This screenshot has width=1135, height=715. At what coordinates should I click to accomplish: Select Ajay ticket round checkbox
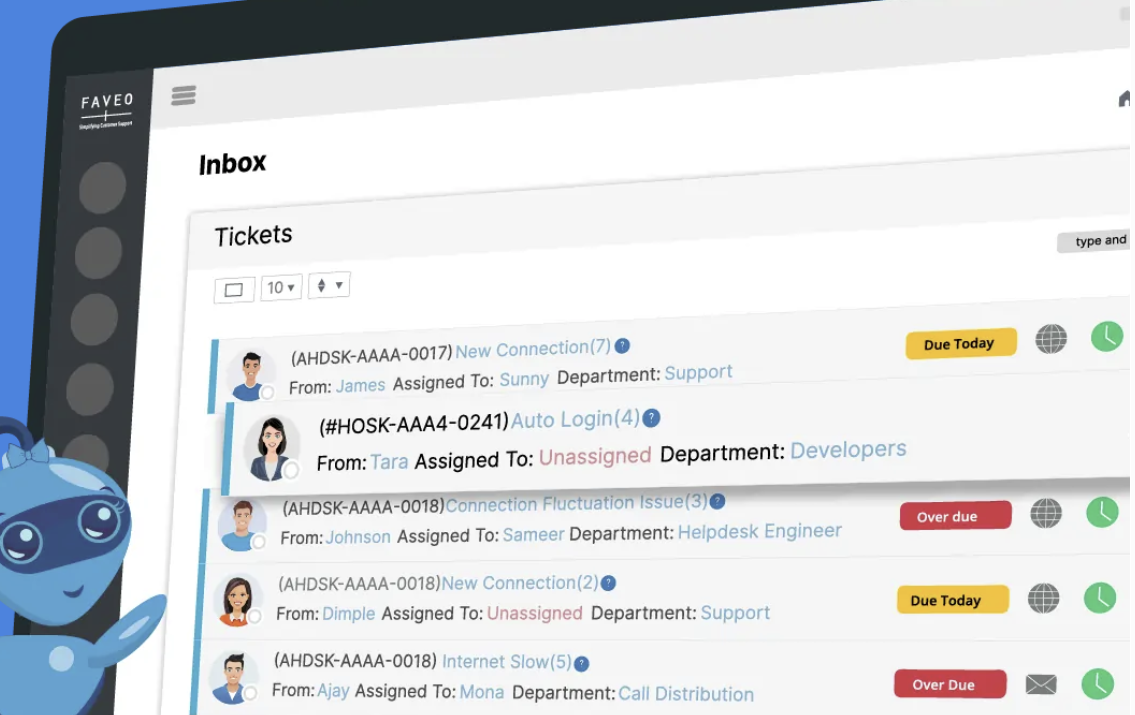click(250, 693)
